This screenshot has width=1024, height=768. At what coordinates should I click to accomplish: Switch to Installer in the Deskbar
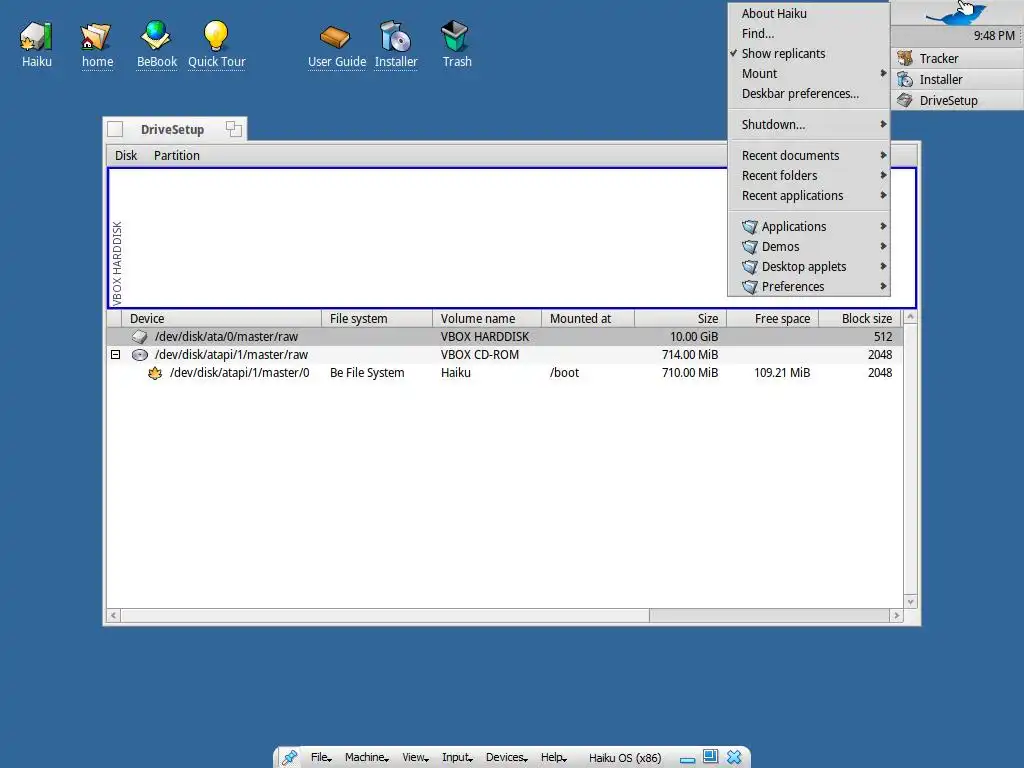[957, 80]
